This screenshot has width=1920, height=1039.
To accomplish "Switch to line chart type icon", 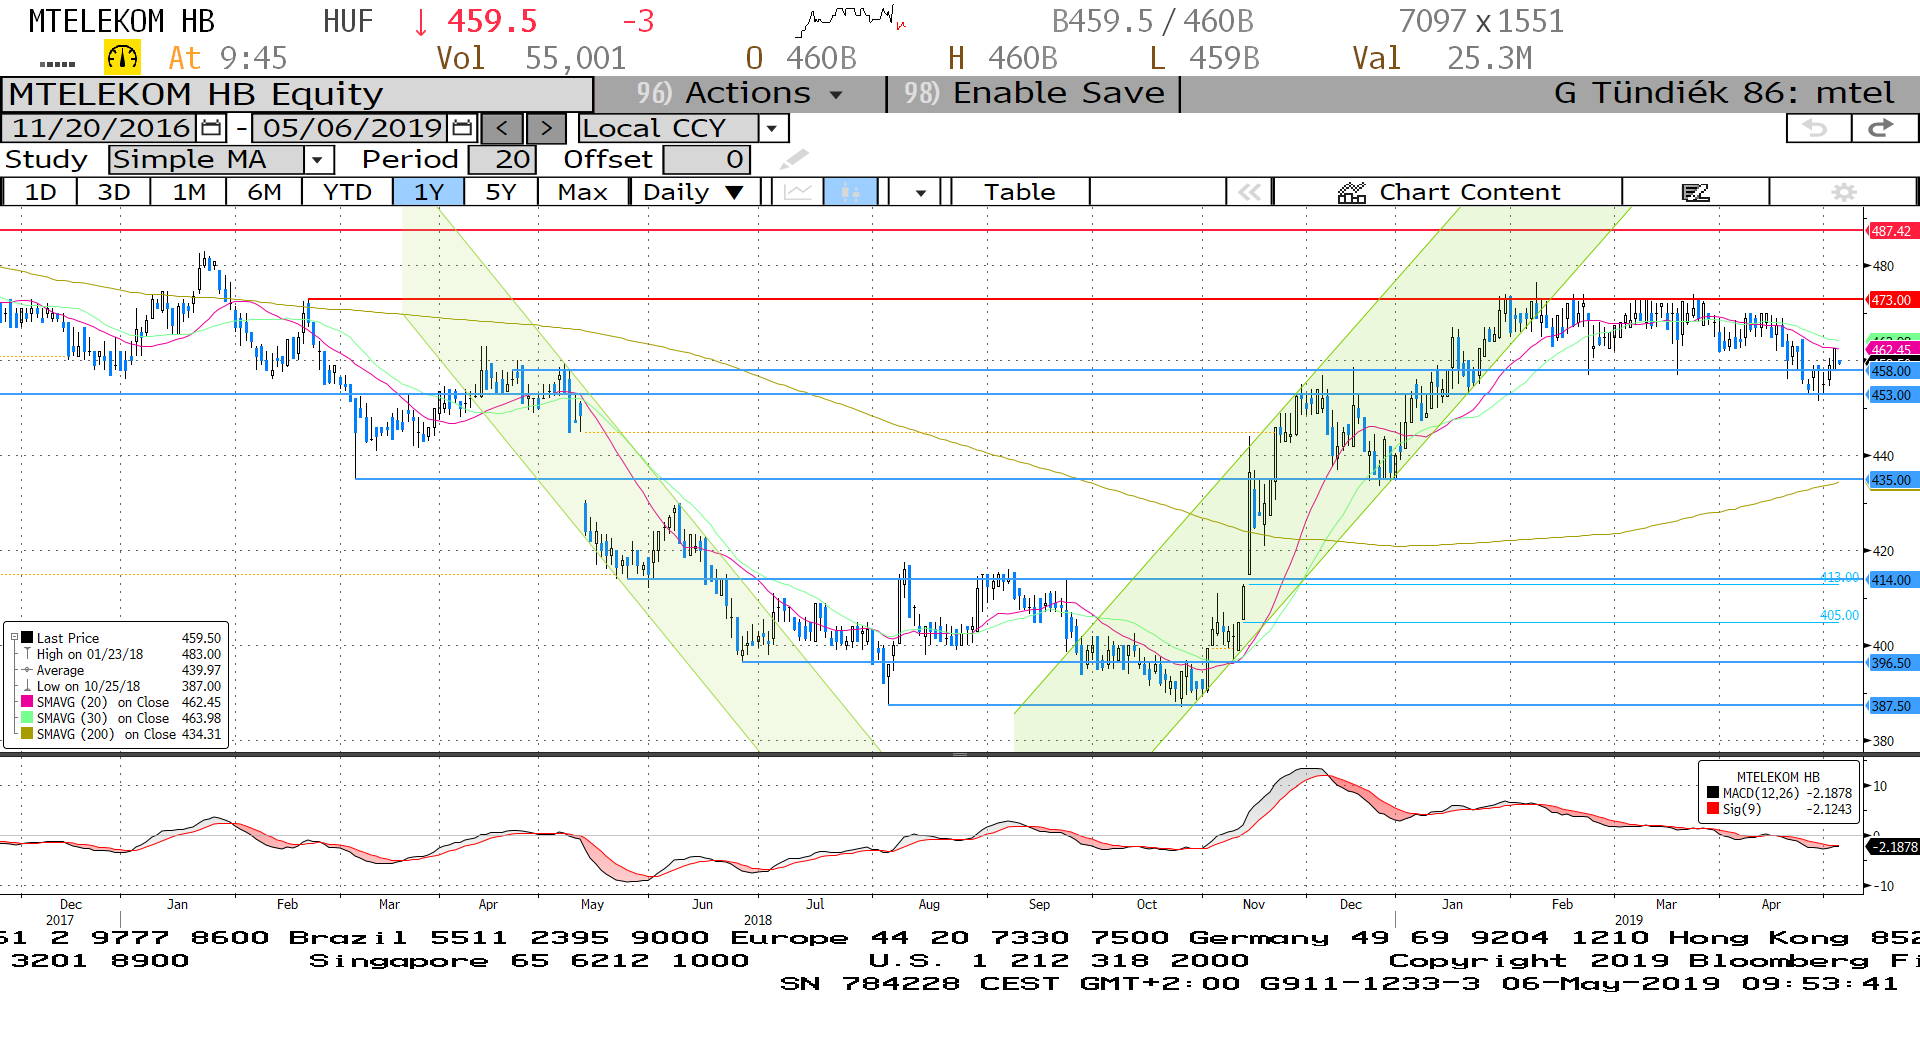I will coord(798,192).
